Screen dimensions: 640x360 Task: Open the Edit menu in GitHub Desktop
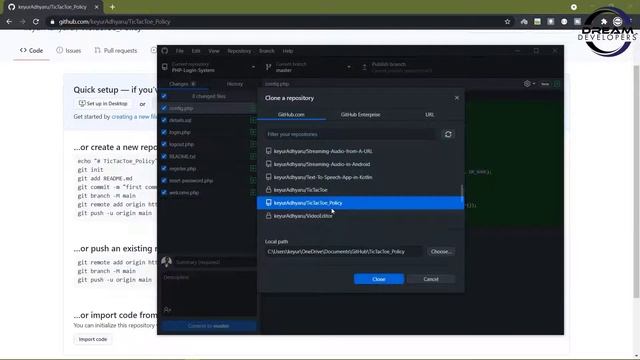pos(196,51)
